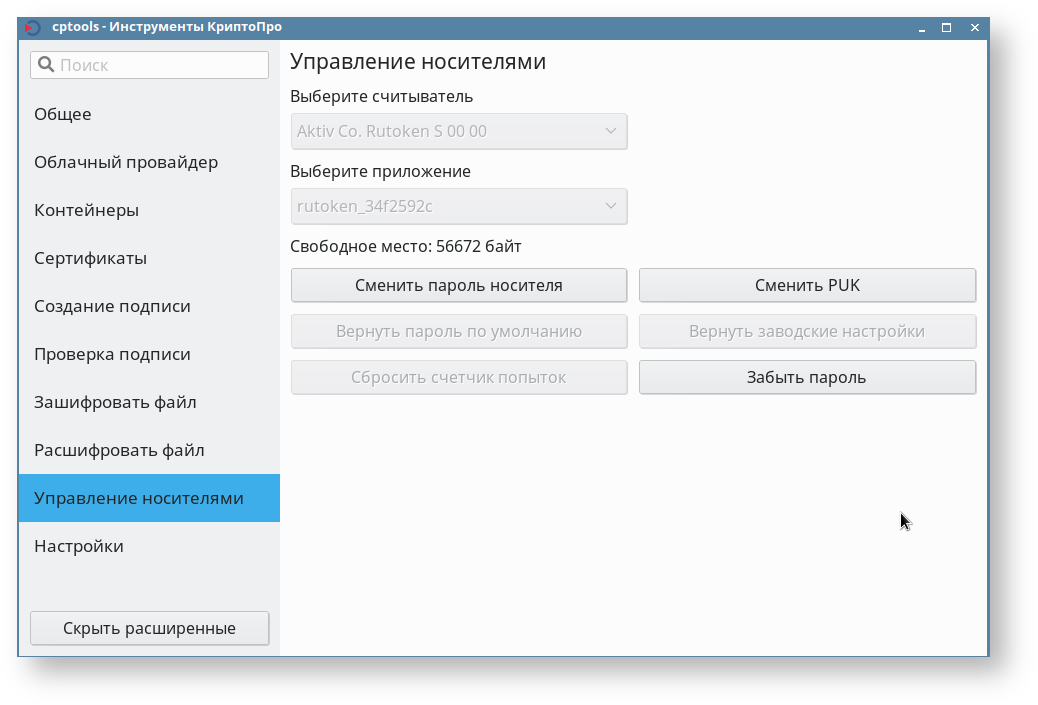Maximize the cptools window
The height and width of the screenshot is (705, 1038).
(x=946, y=28)
